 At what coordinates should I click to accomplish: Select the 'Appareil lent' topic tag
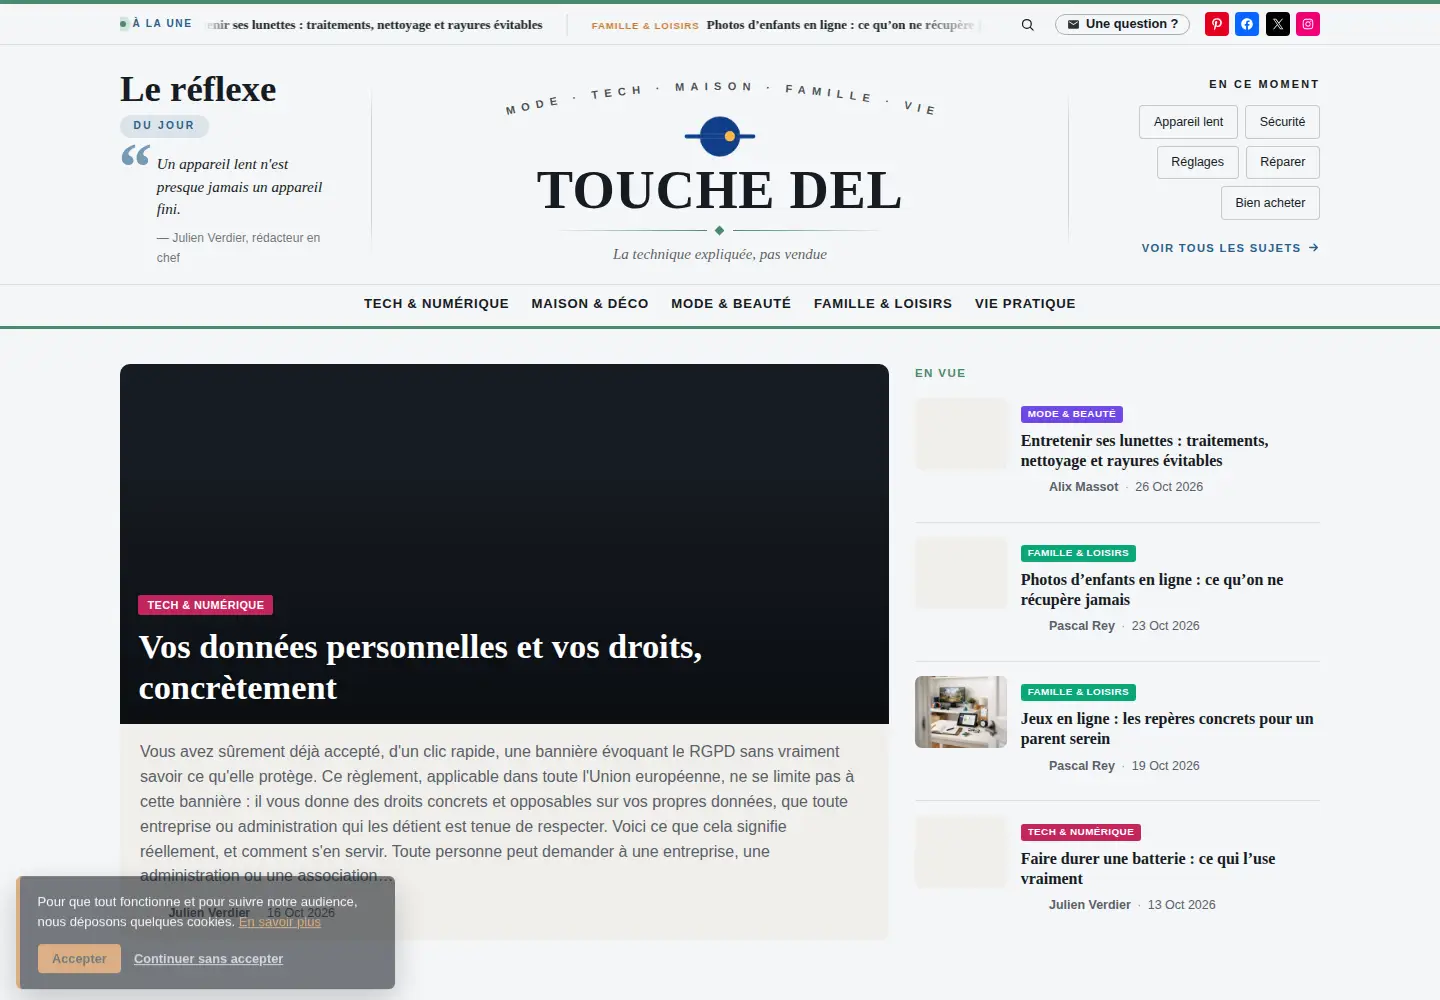(1188, 122)
